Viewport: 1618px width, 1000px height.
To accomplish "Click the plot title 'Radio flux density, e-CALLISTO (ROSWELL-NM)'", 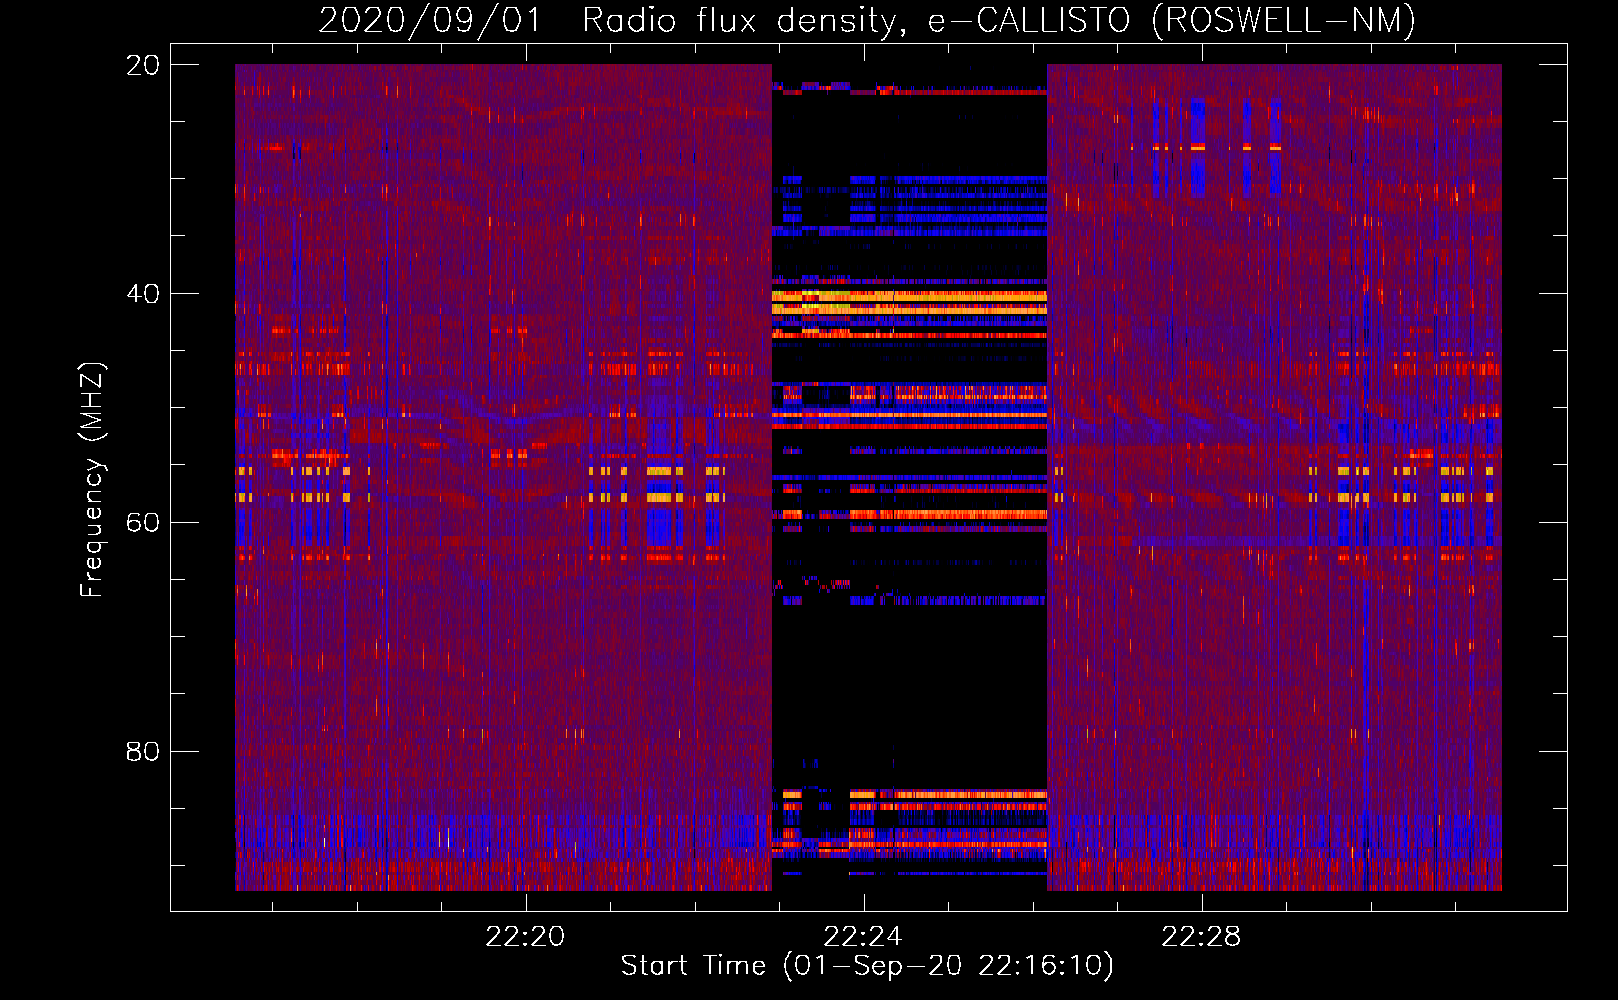I will coord(999,20).
